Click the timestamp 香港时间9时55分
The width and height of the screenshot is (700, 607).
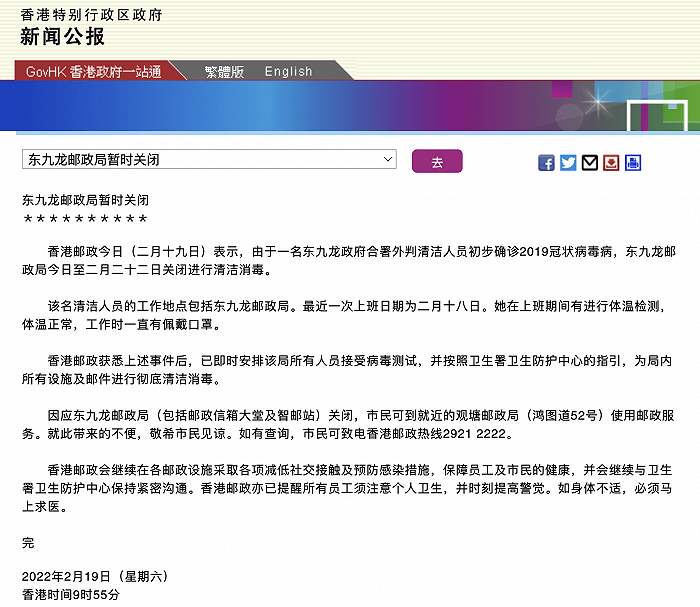[x=71, y=595]
